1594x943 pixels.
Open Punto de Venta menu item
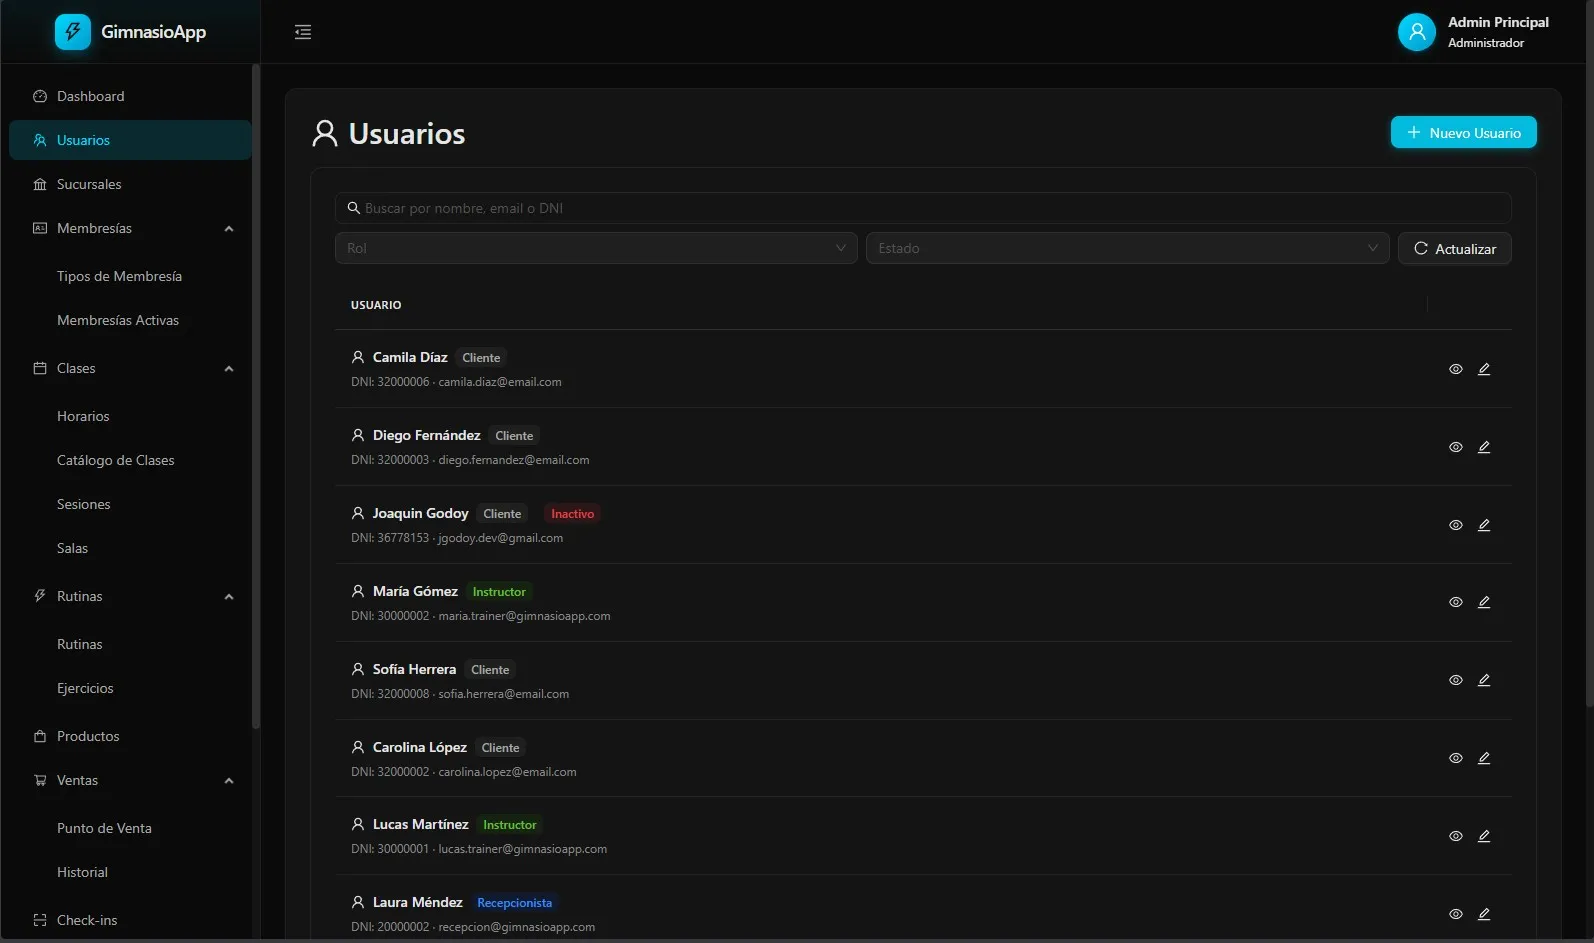click(x=104, y=828)
